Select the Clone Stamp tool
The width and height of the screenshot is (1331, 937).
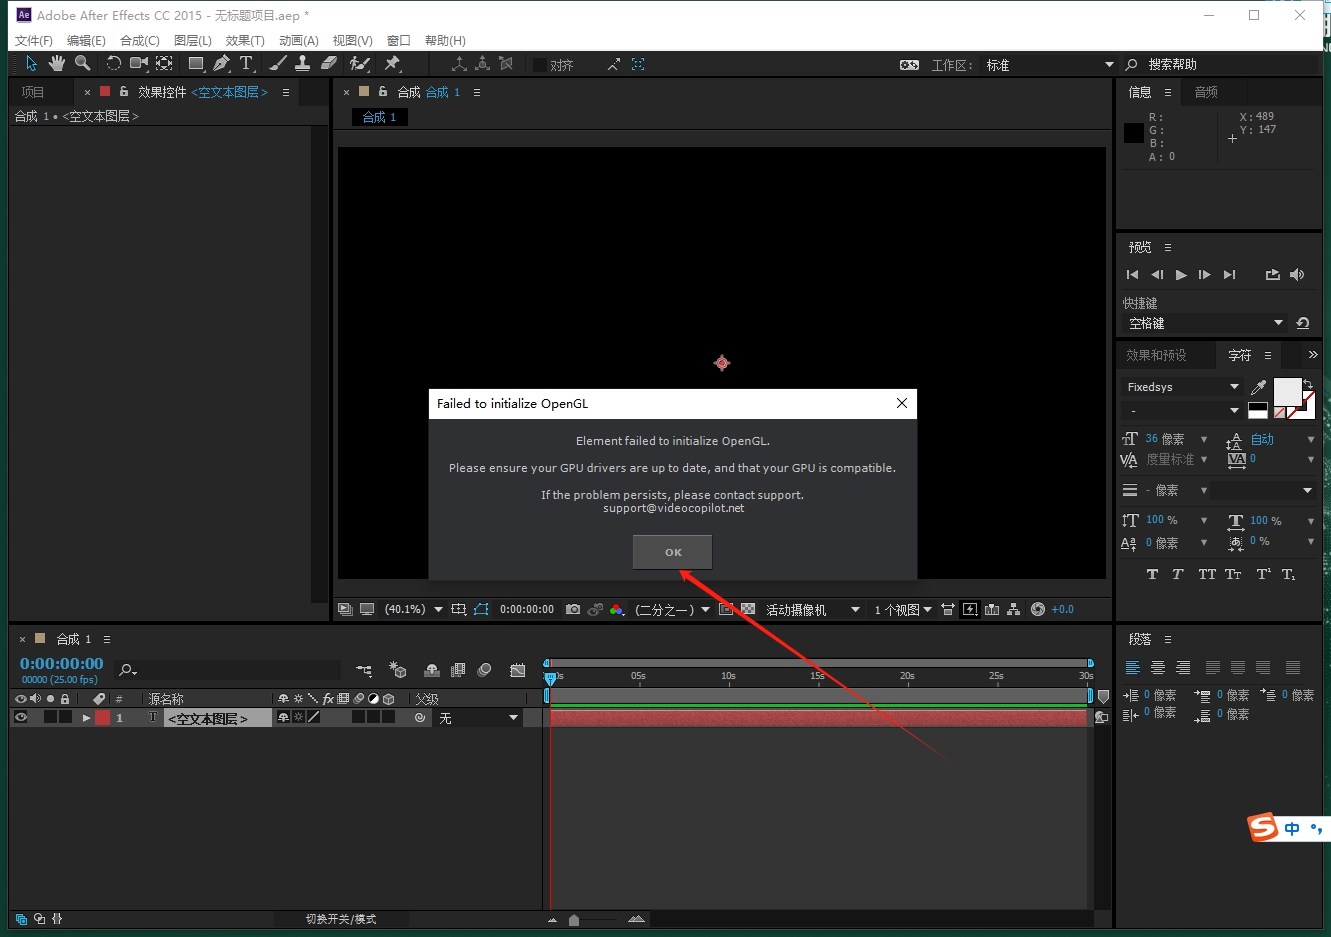pos(302,64)
